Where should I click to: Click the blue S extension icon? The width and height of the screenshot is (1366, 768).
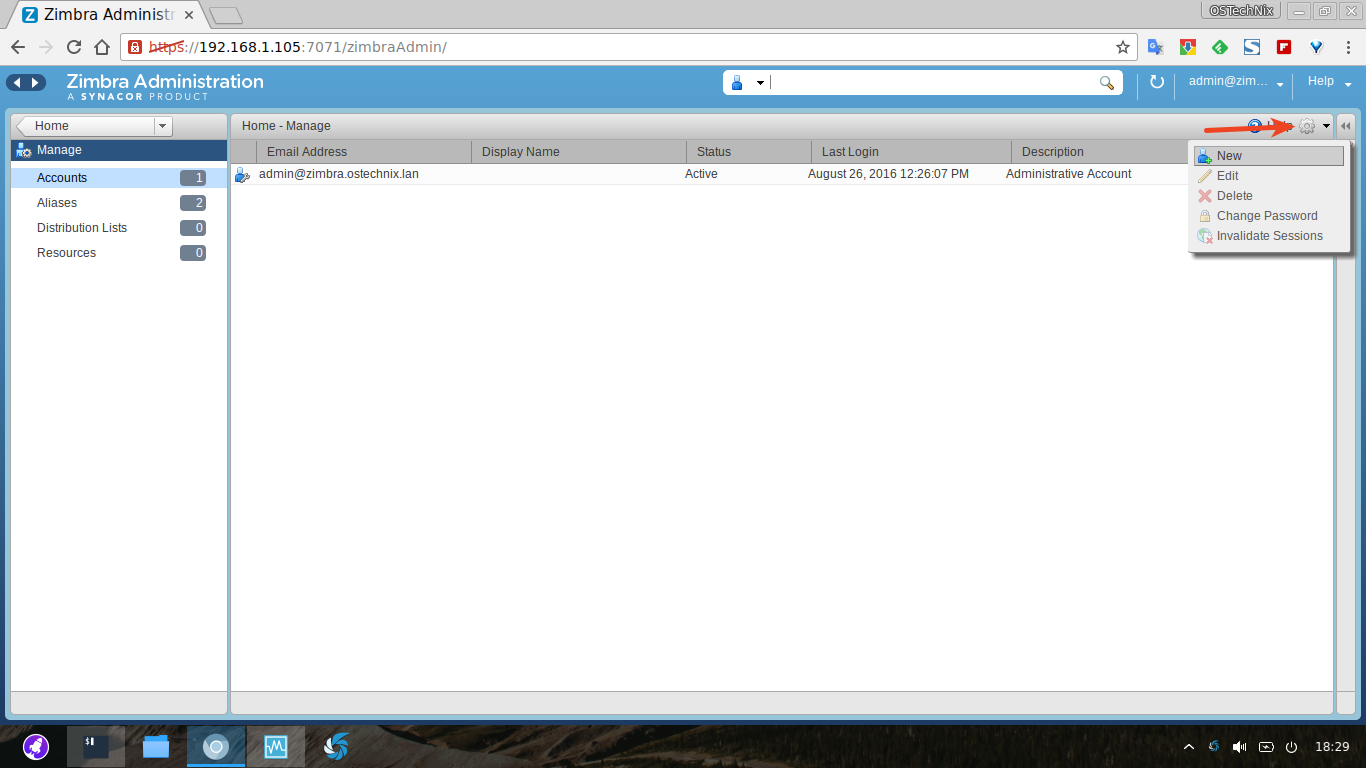point(1252,47)
